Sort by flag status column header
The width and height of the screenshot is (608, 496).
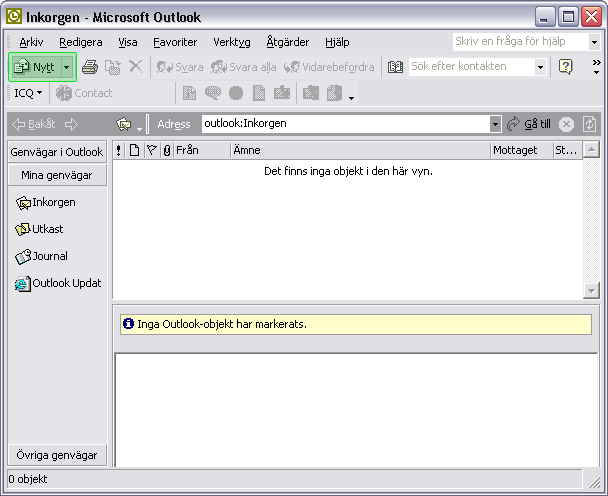point(151,150)
